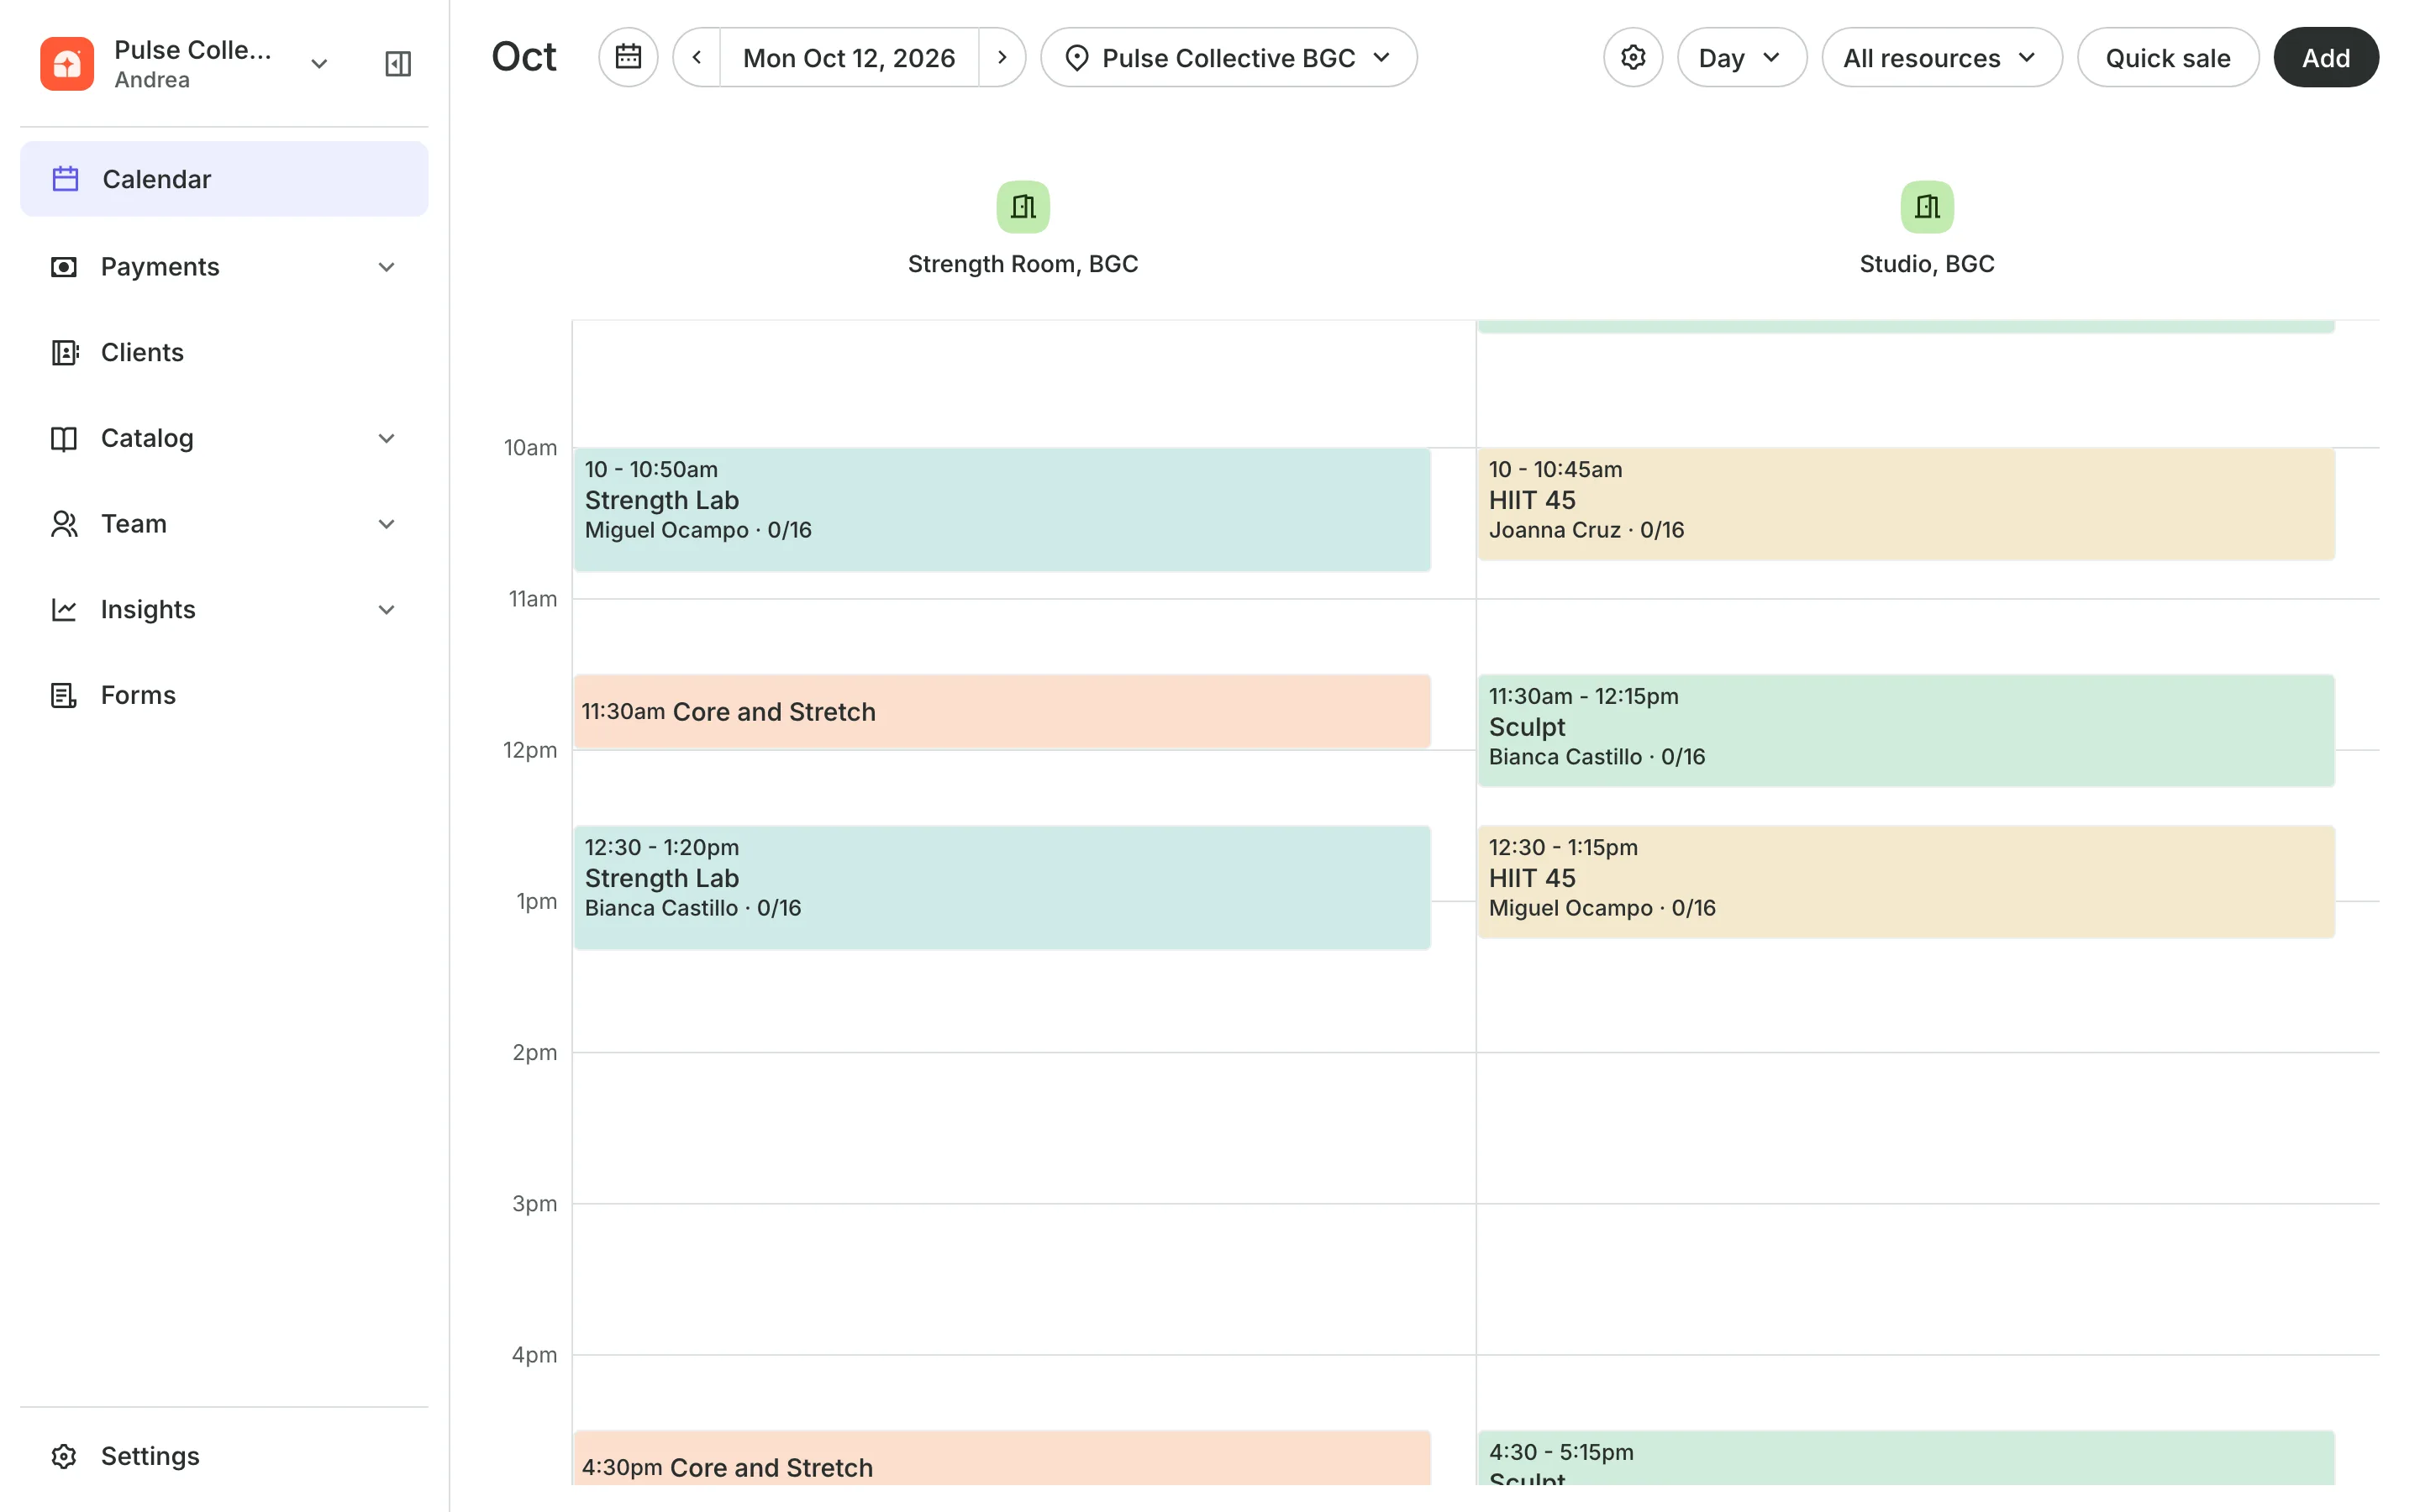Open the 10 - 10:50am Strength Lab class

[1002, 510]
